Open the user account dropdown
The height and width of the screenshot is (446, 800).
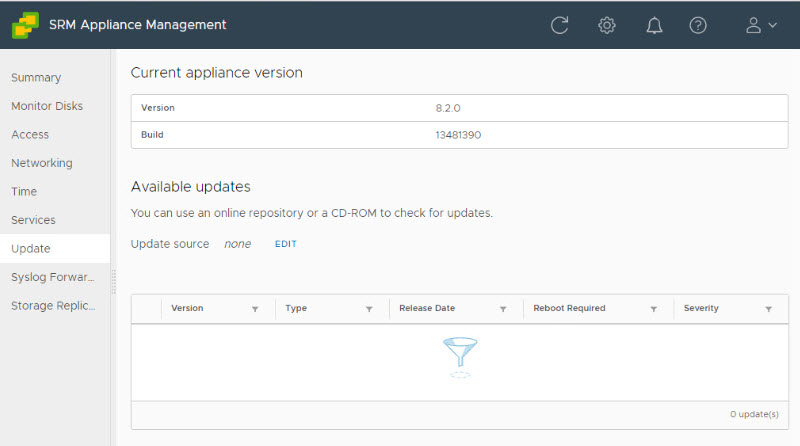[761, 25]
